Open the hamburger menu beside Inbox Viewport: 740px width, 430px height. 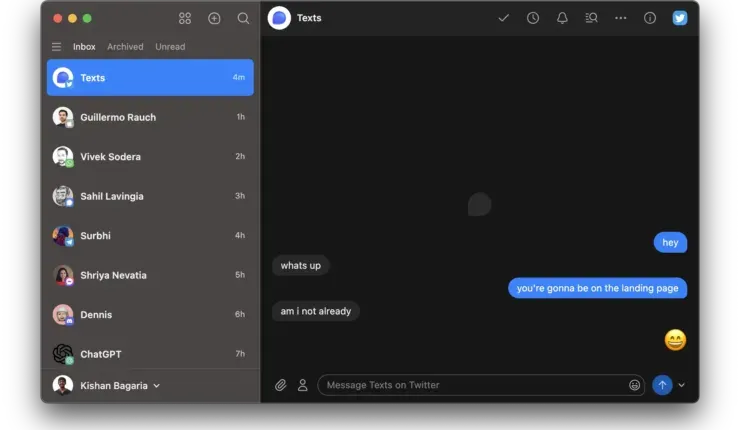[57, 47]
